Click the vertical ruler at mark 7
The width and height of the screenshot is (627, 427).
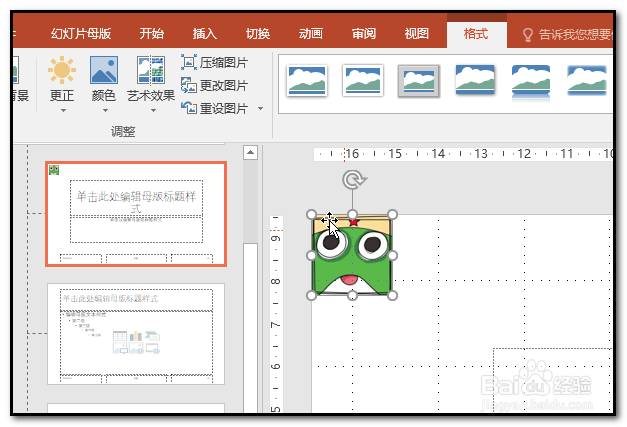(276, 324)
